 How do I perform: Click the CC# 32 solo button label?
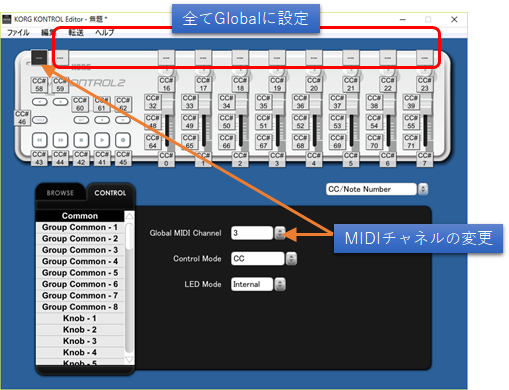point(152,102)
